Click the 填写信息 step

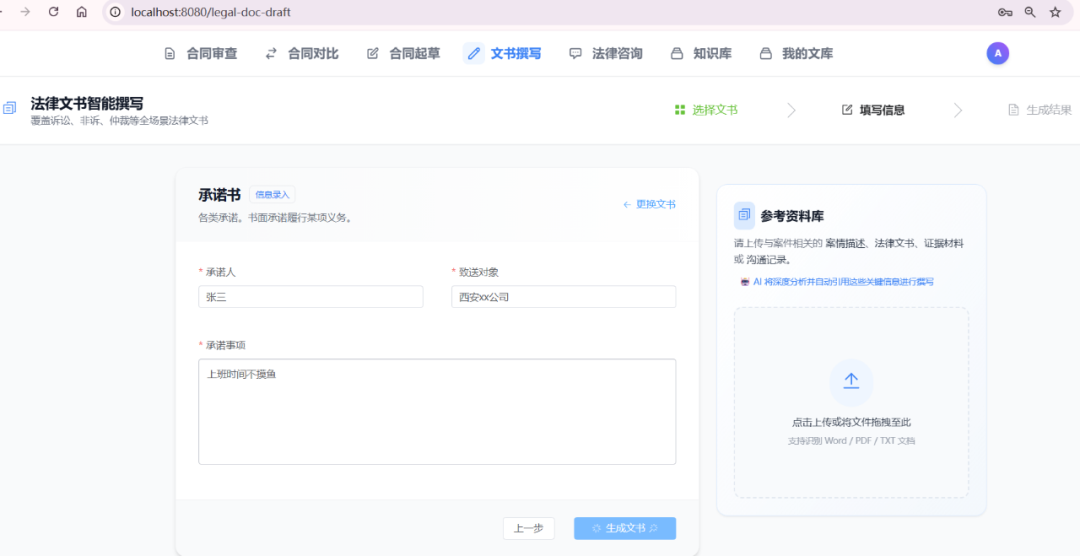pos(873,110)
